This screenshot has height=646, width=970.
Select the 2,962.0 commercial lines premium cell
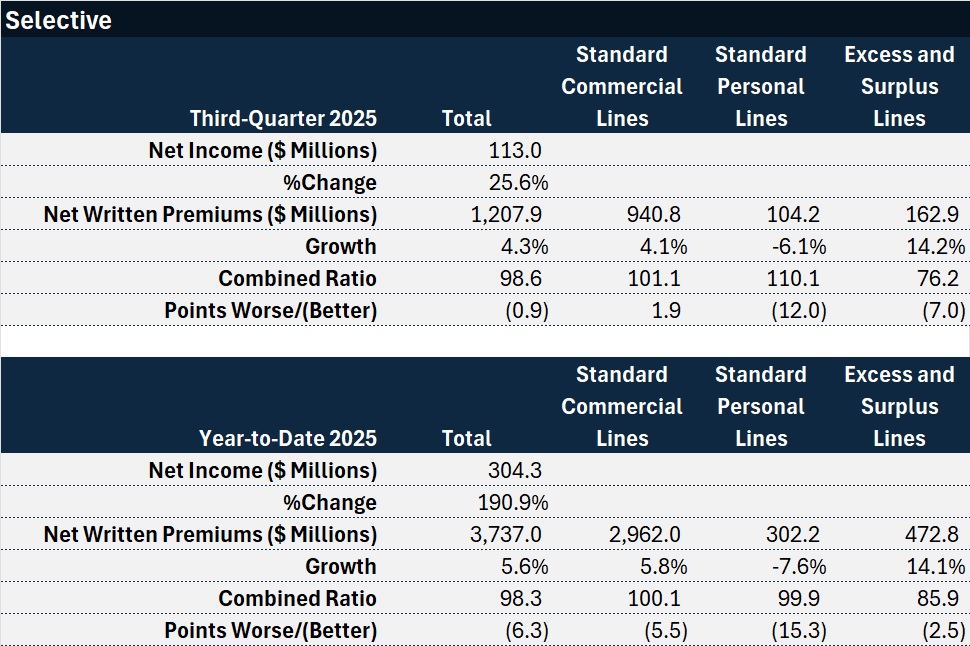click(649, 534)
